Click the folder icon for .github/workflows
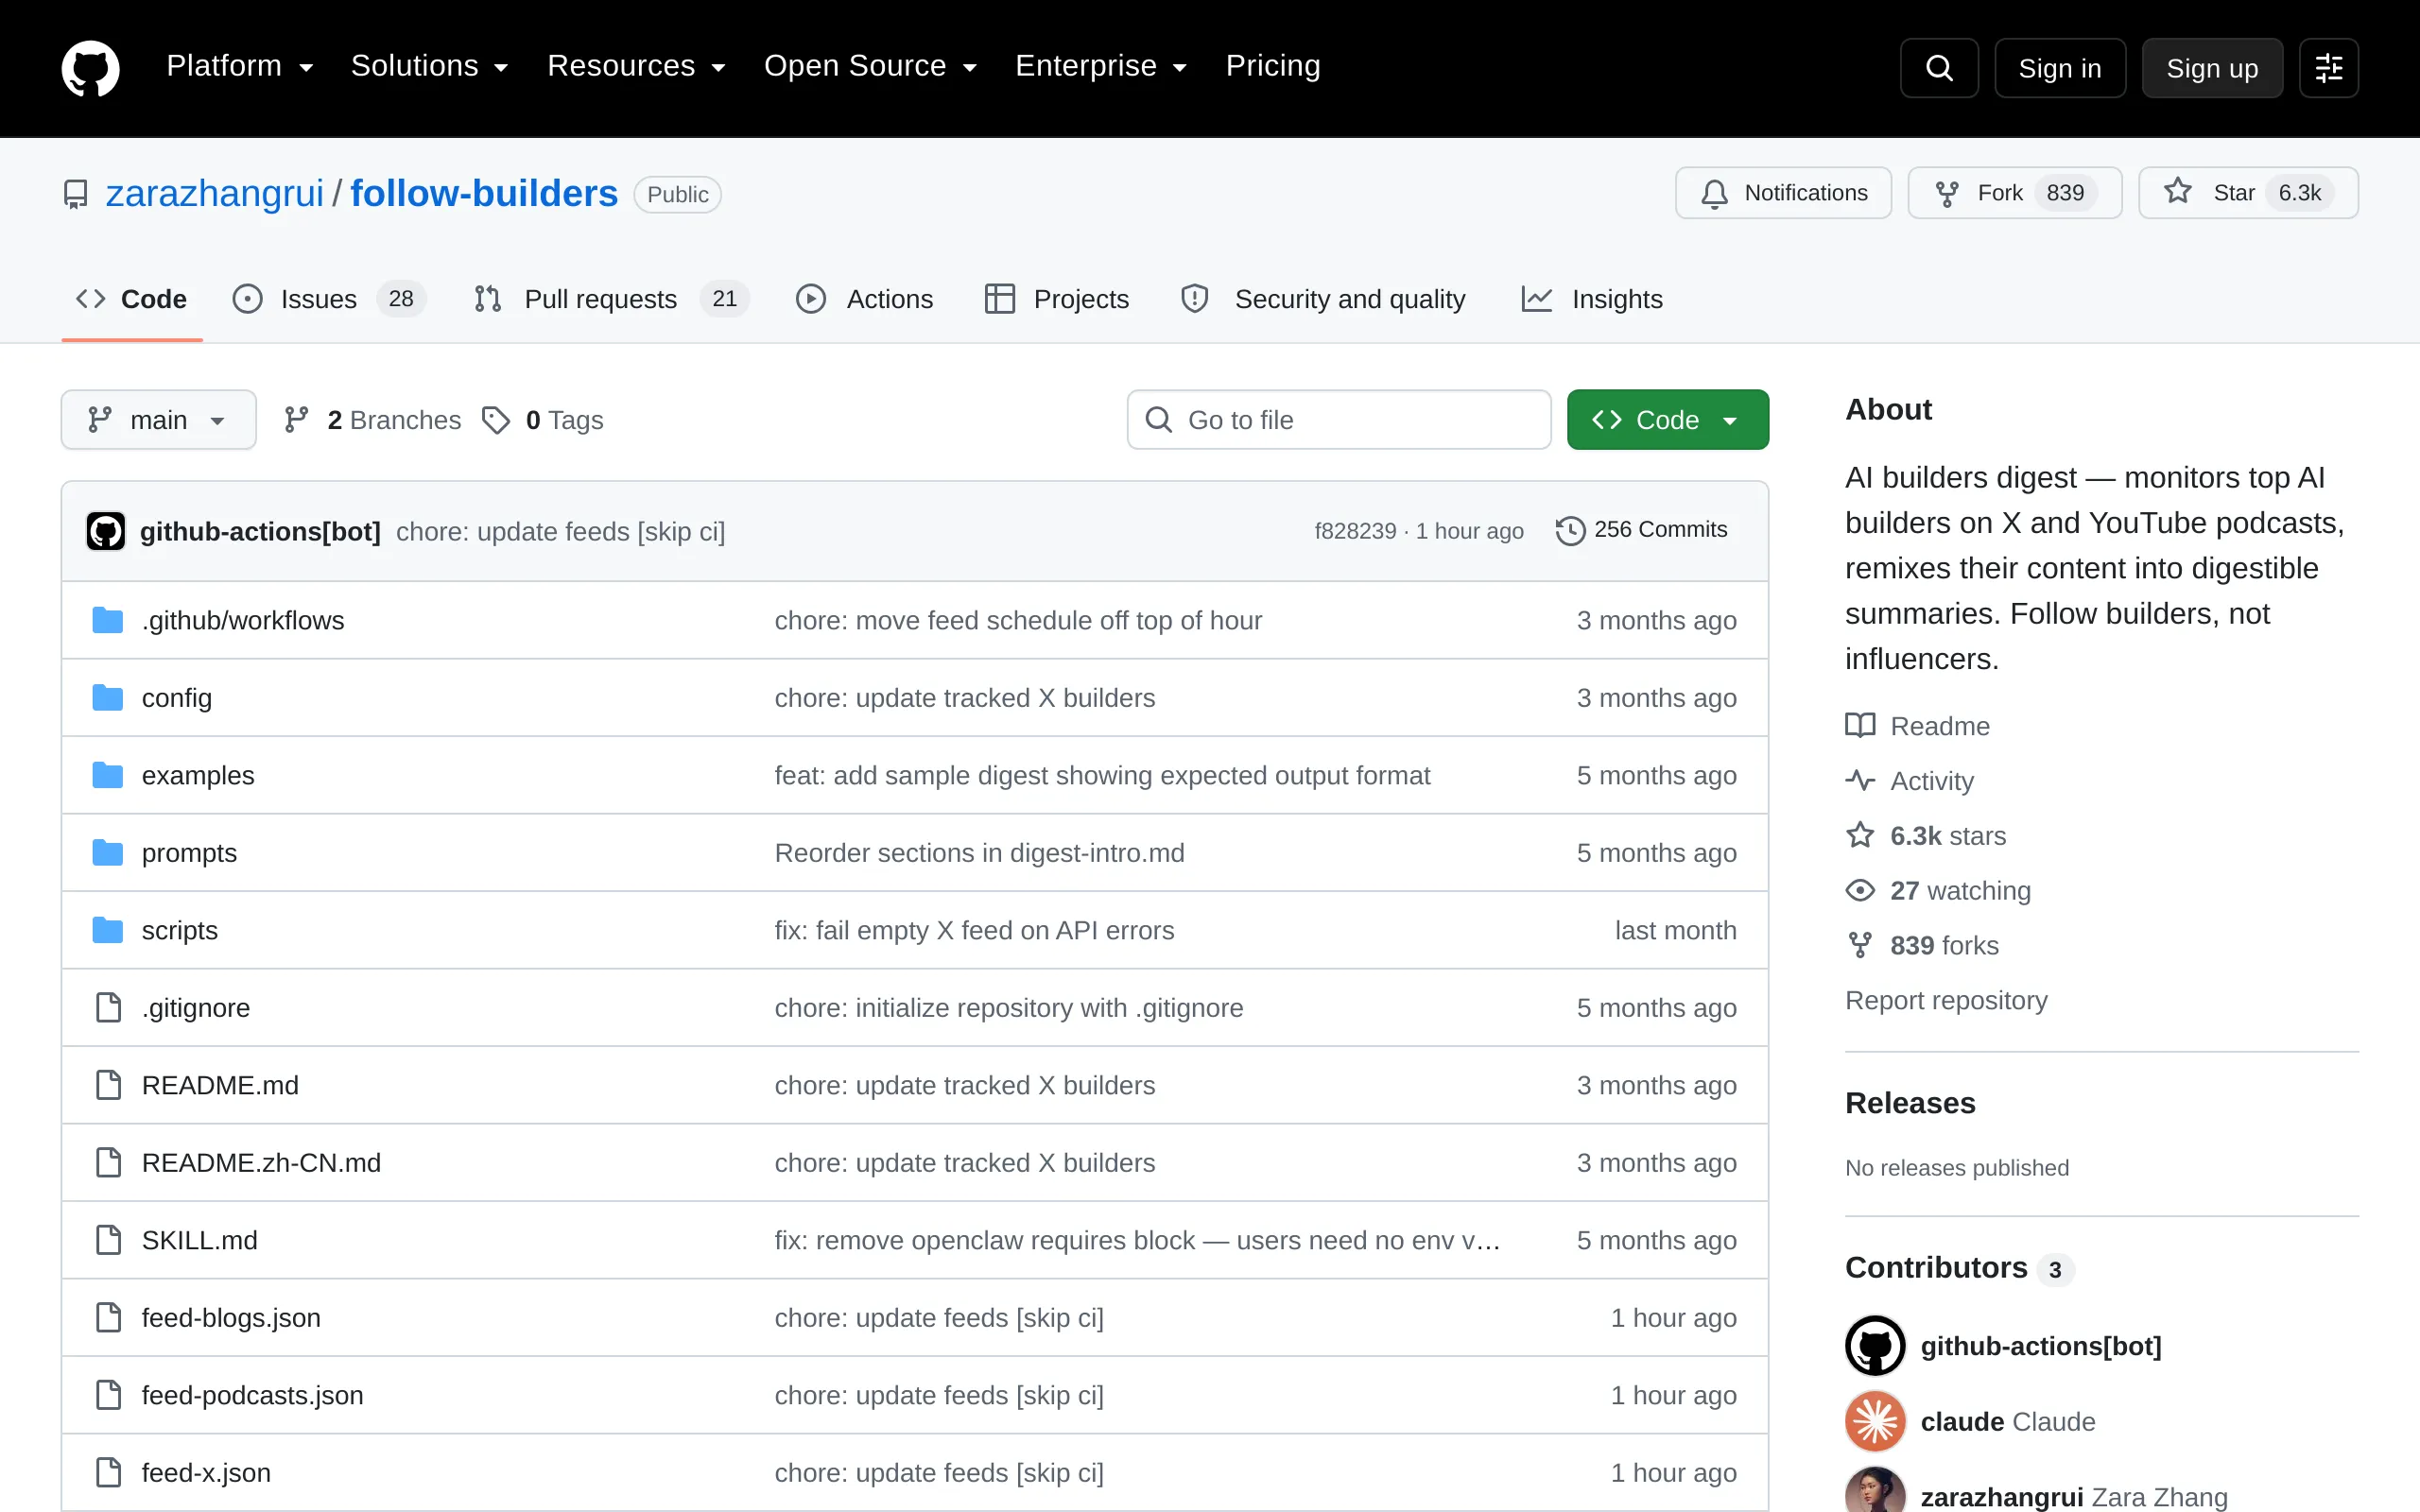Image resolution: width=2420 pixels, height=1512 pixels. pos(107,620)
